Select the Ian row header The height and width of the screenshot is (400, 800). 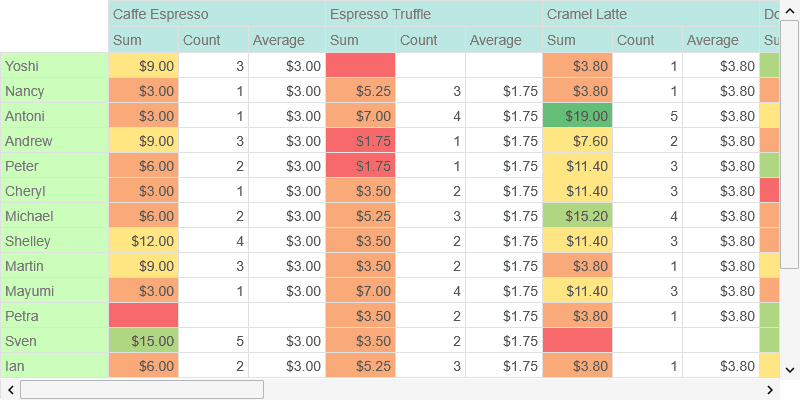click(x=54, y=365)
